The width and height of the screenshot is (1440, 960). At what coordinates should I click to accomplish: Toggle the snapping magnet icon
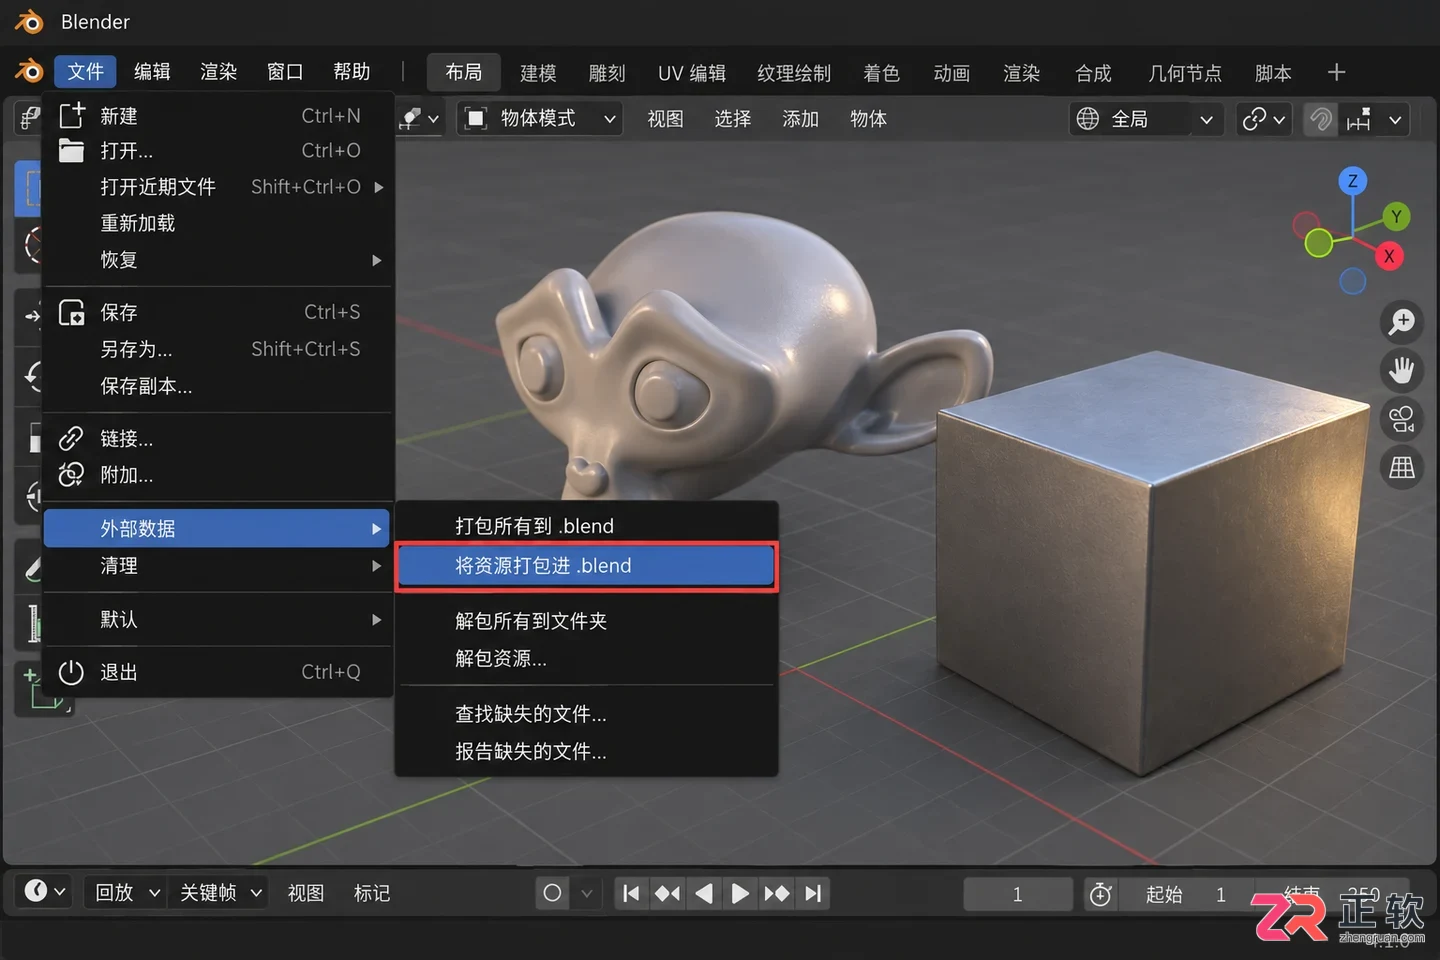point(1321,120)
